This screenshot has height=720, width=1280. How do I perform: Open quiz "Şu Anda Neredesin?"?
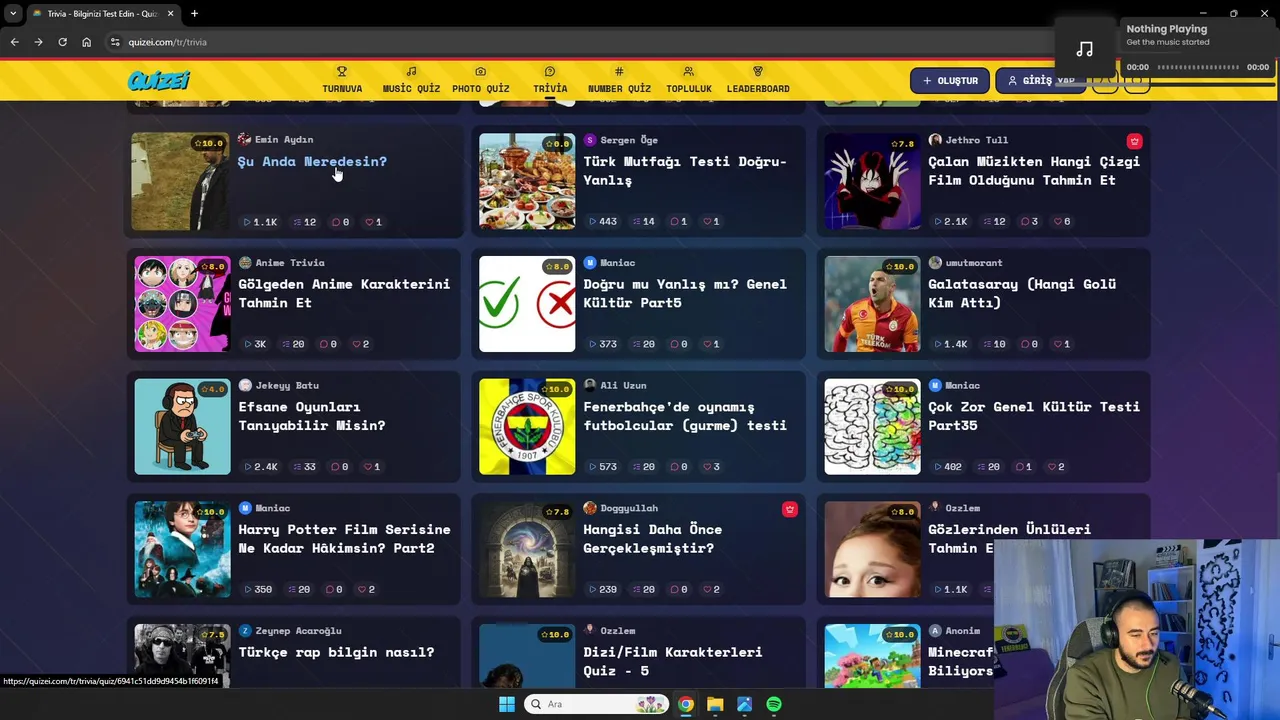point(312,161)
